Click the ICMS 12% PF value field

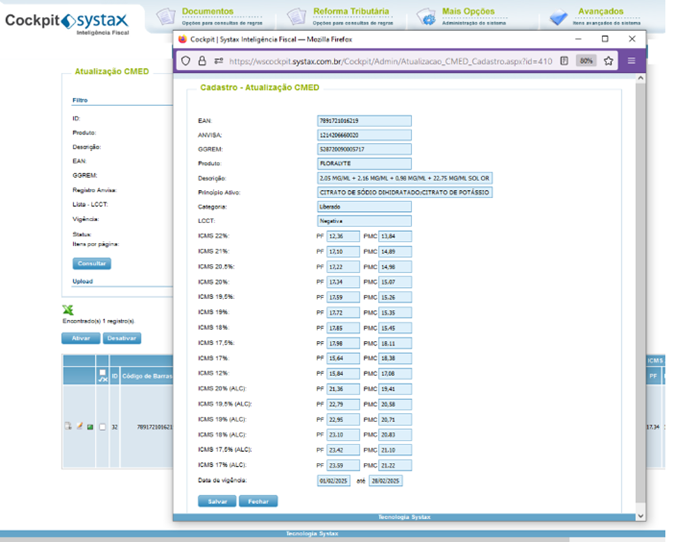tap(343, 374)
